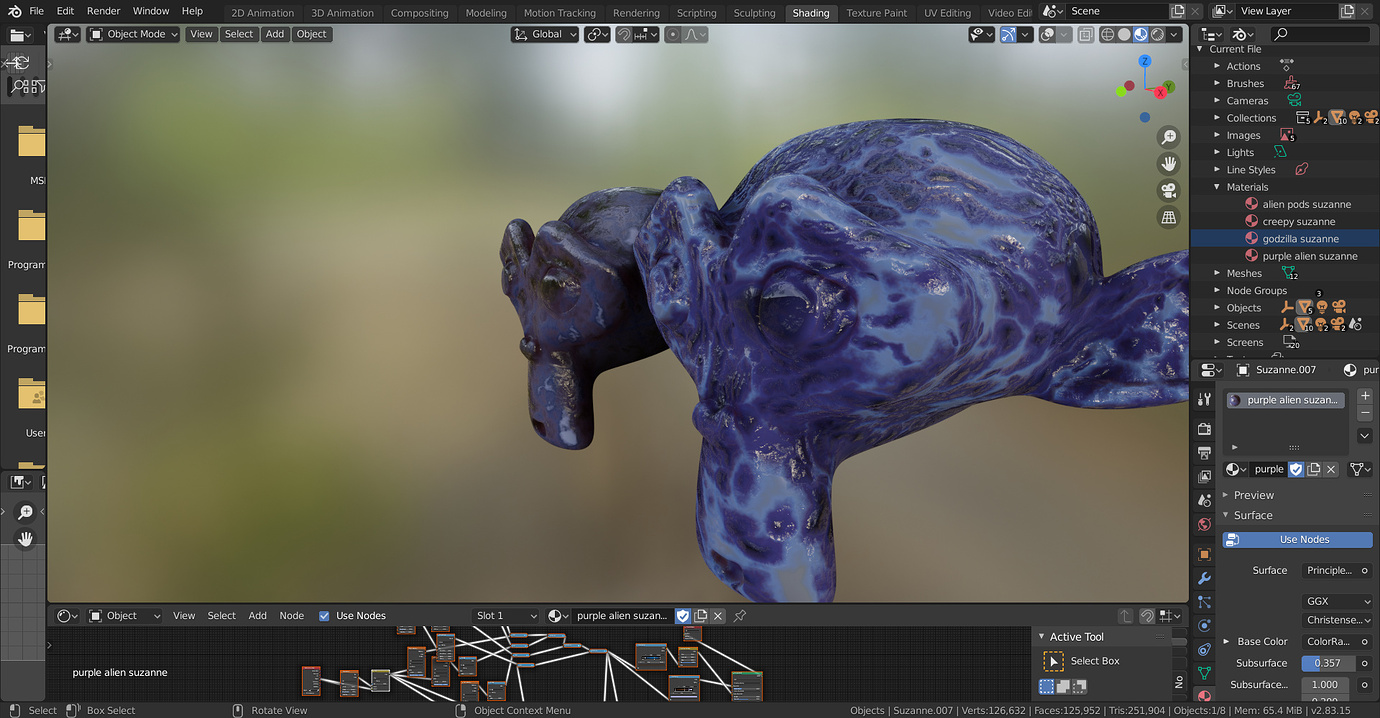Switch to solid viewport shading

[1124, 34]
